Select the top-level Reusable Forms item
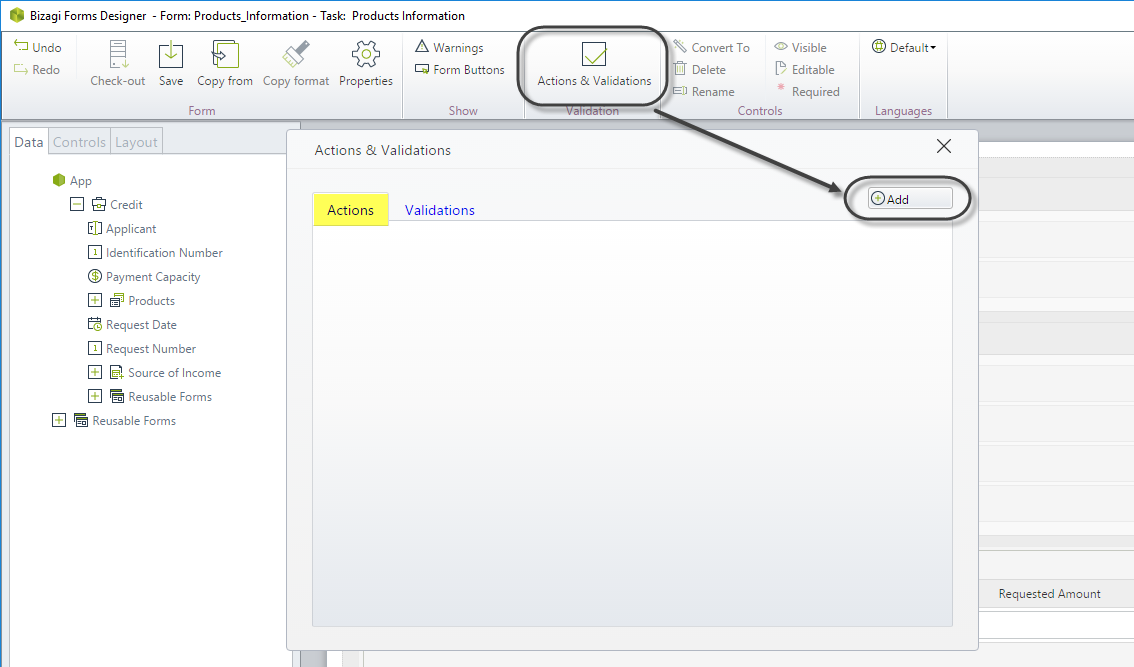1134x667 pixels. [135, 420]
